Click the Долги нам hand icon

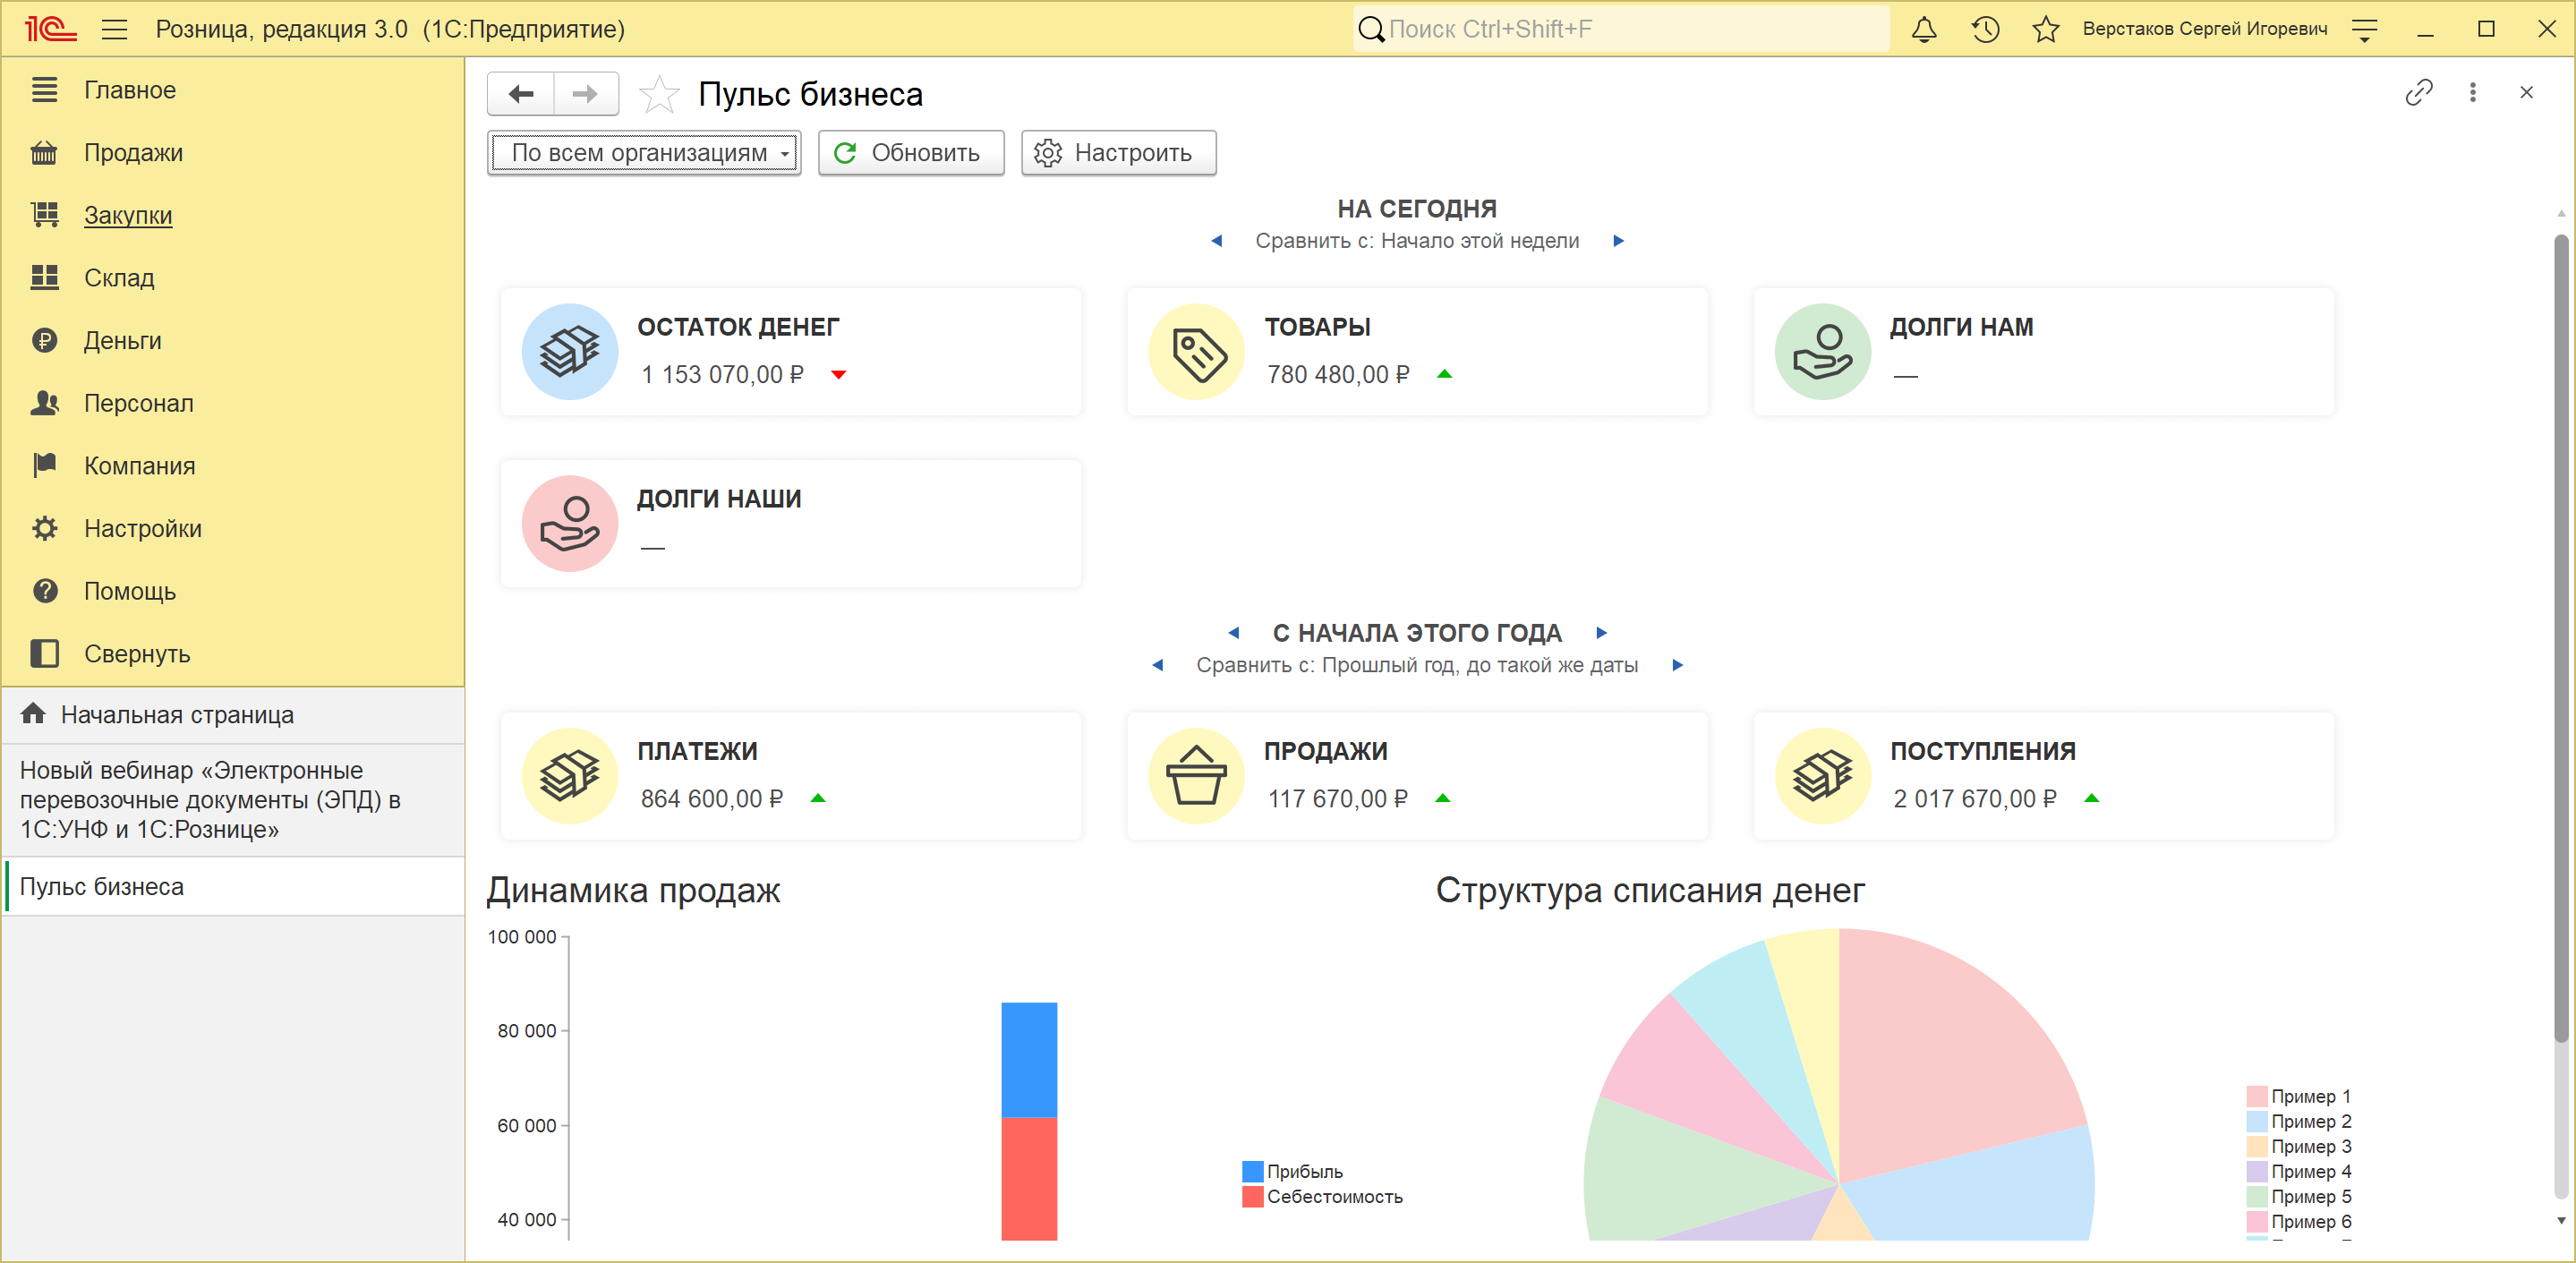[x=1823, y=352]
